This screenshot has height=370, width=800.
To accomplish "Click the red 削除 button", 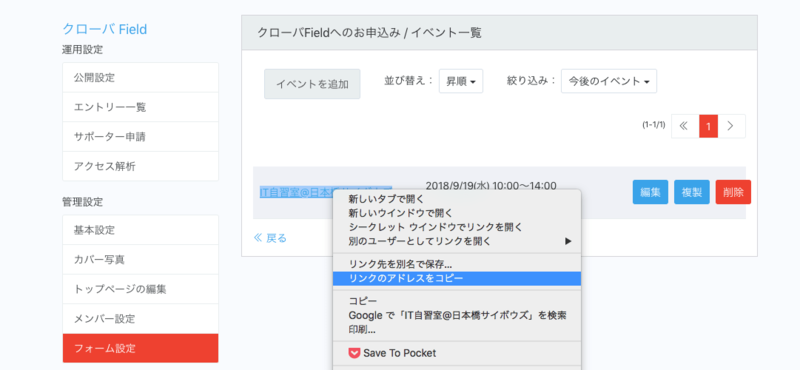I will [x=733, y=192].
